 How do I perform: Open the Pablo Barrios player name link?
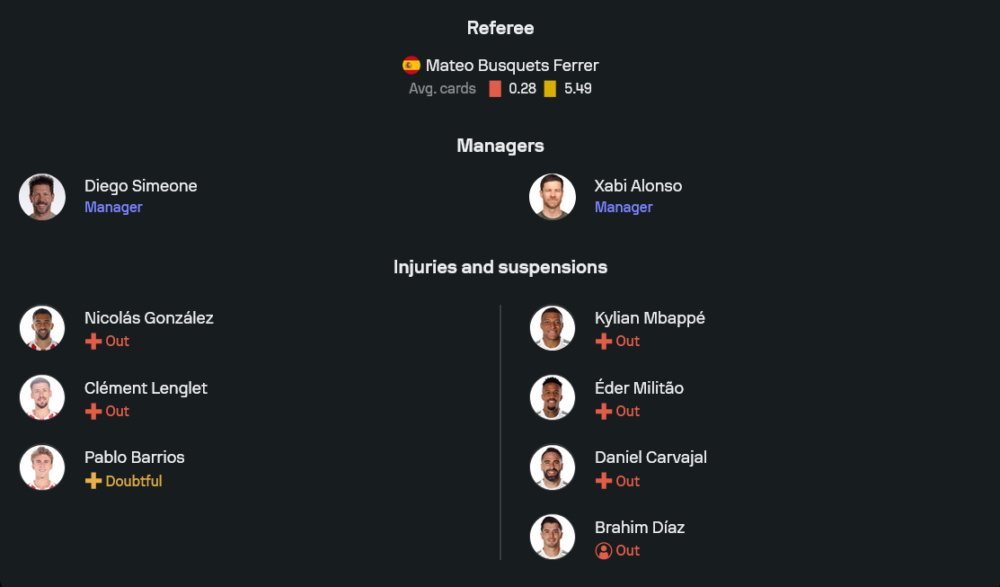coord(134,458)
